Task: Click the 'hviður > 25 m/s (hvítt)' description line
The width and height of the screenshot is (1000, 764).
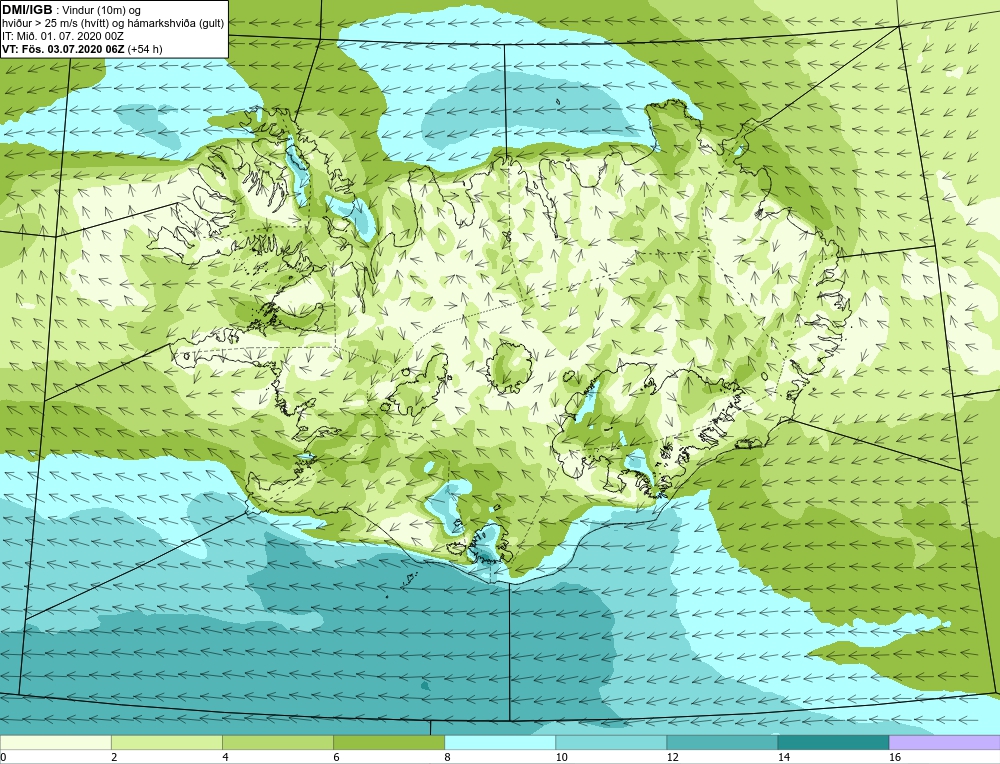Action: click(114, 24)
